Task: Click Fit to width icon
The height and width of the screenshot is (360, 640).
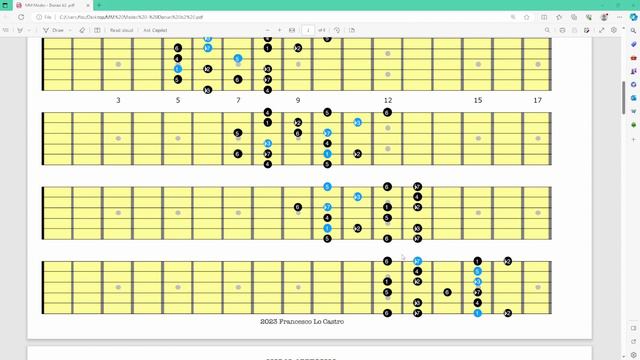Action: point(292,30)
